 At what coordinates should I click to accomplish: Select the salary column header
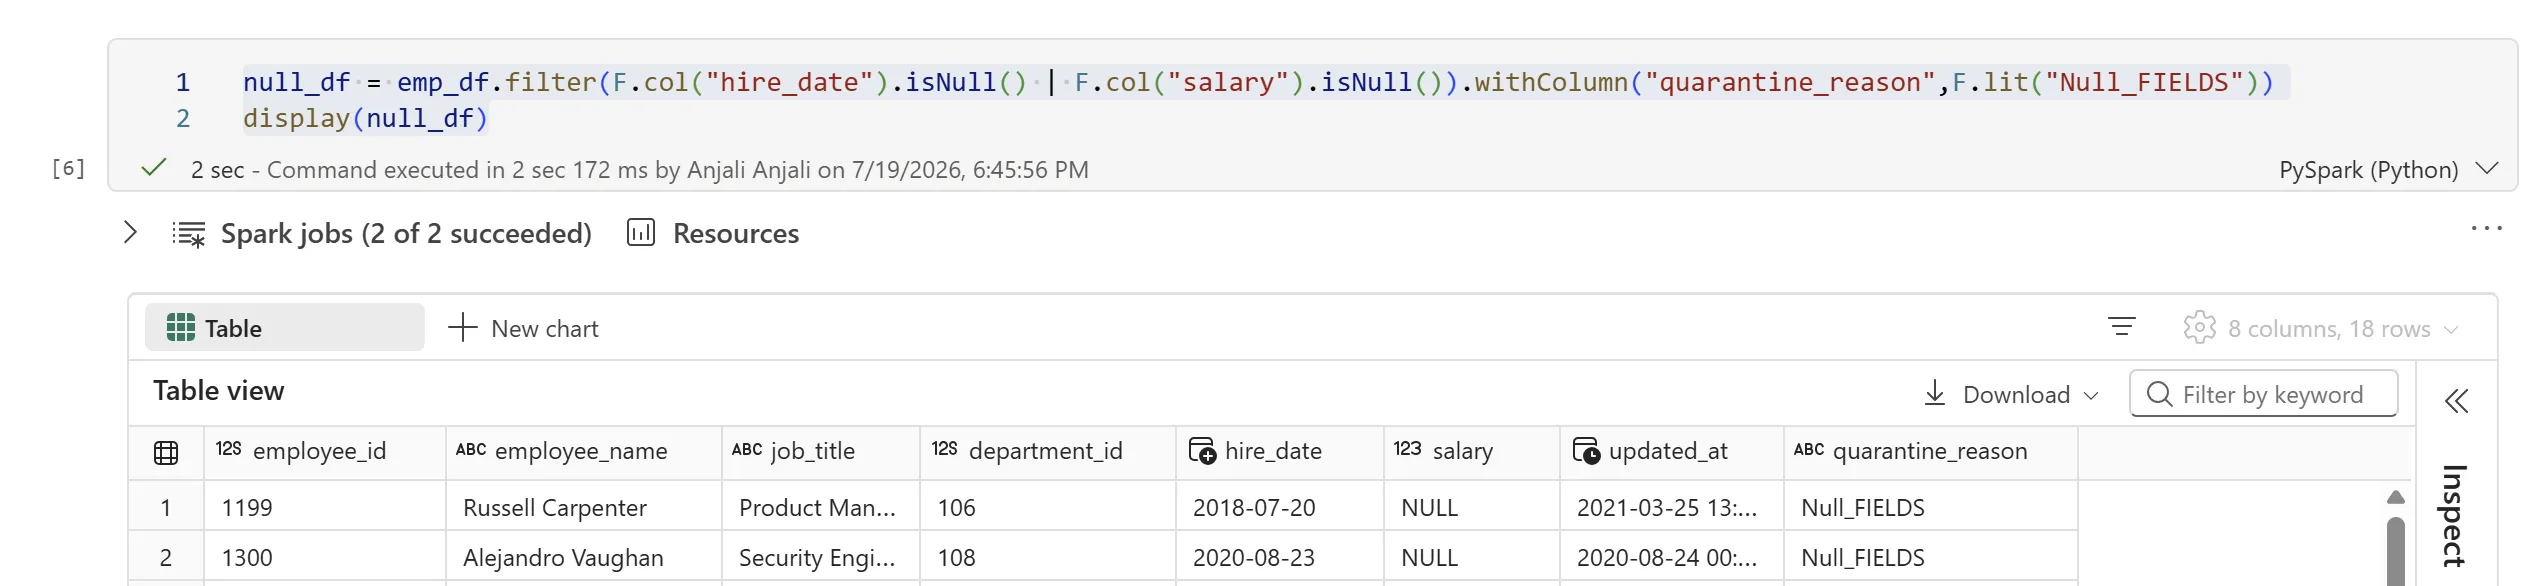pos(1472,451)
